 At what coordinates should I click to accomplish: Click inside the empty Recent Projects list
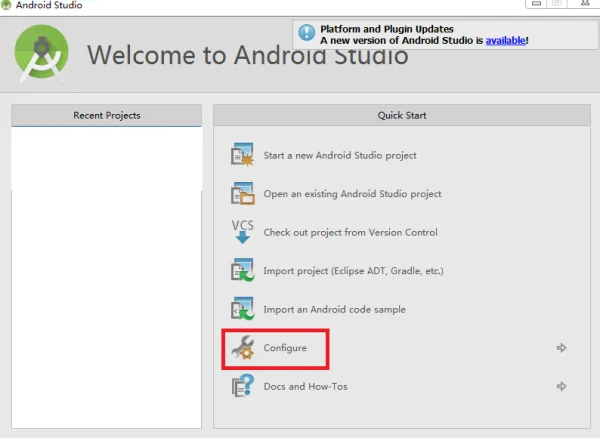click(x=106, y=277)
